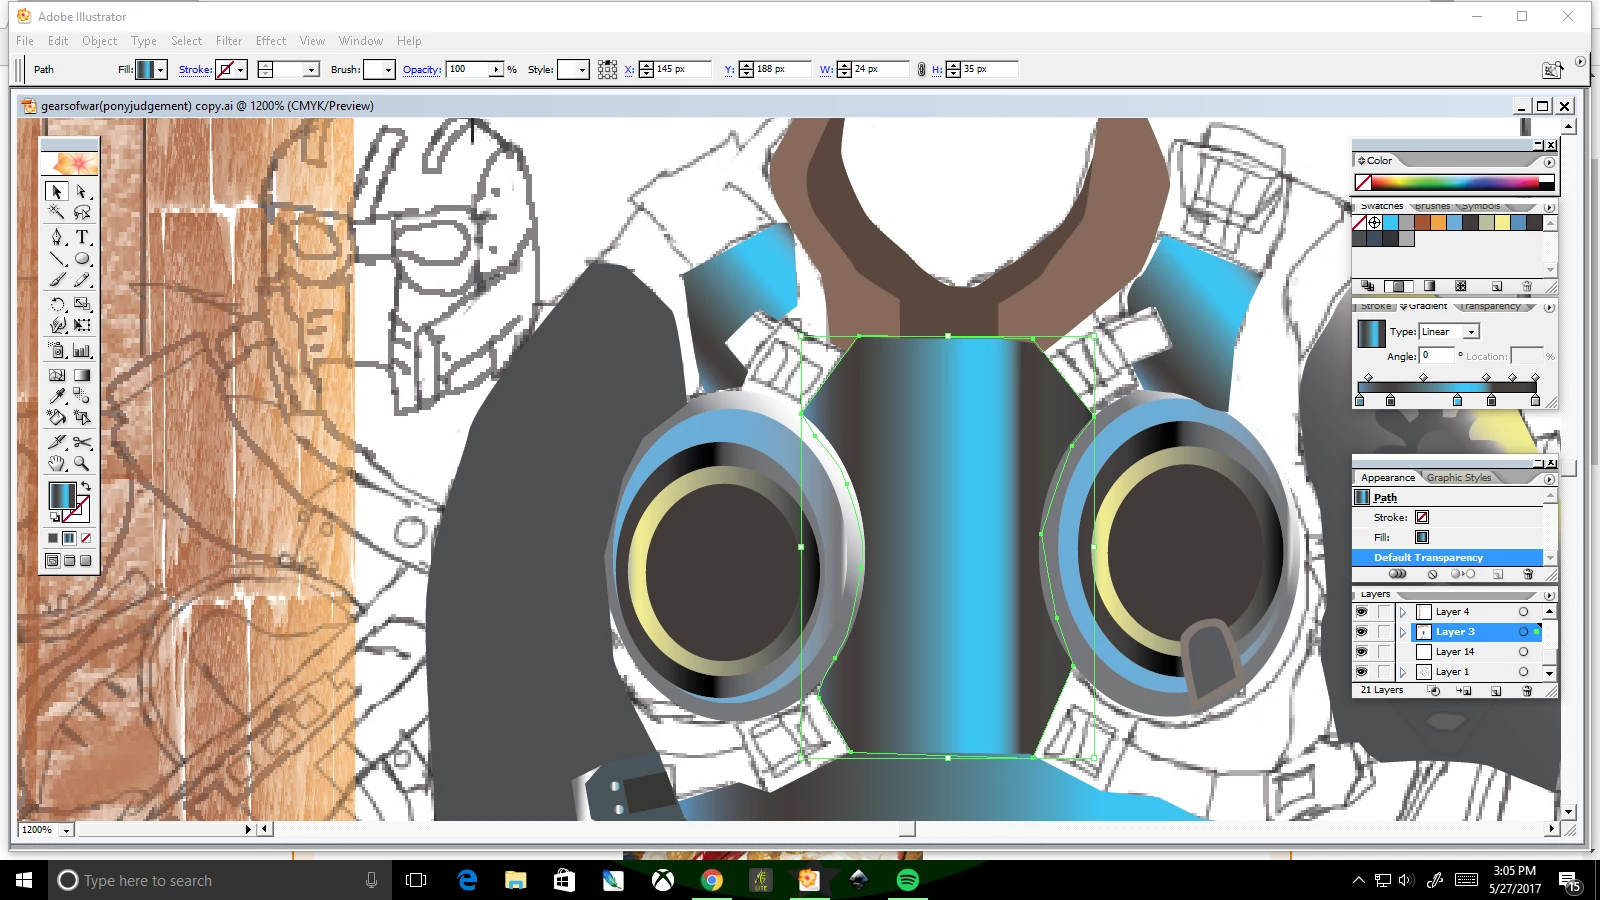The width and height of the screenshot is (1600, 900).
Task: Select the Type tool
Action: point(82,237)
